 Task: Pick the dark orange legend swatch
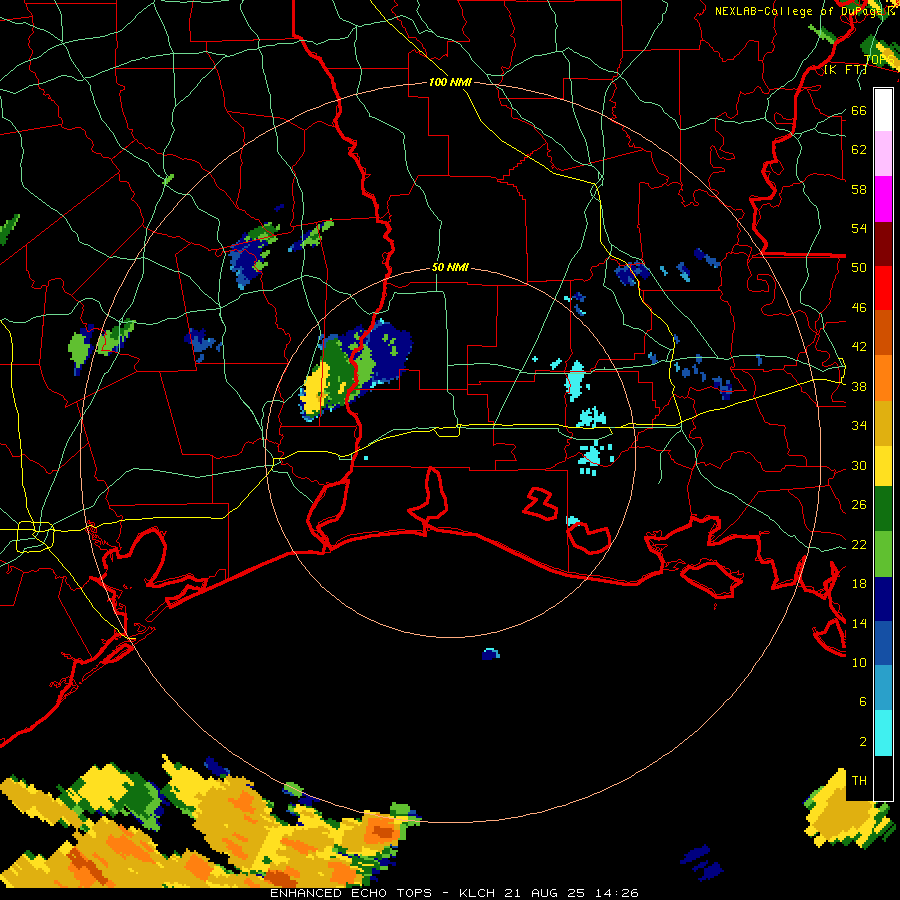pyautogui.click(x=883, y=333)
